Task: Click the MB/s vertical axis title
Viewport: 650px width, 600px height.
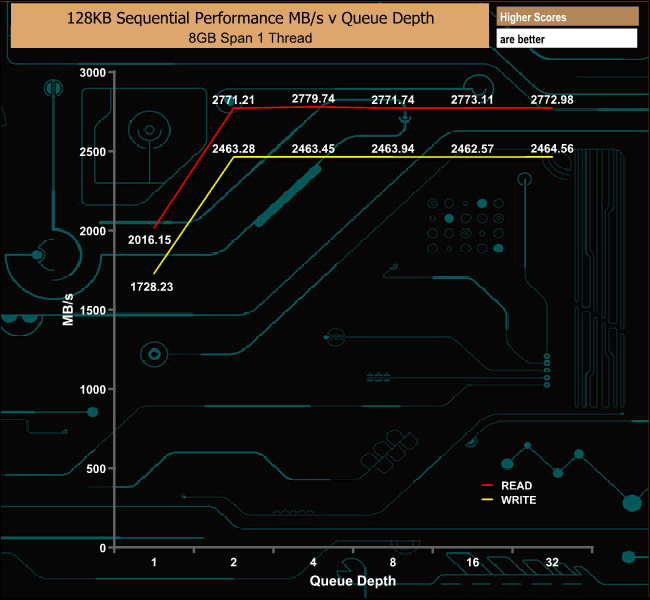Action: (x=68, y=309)
